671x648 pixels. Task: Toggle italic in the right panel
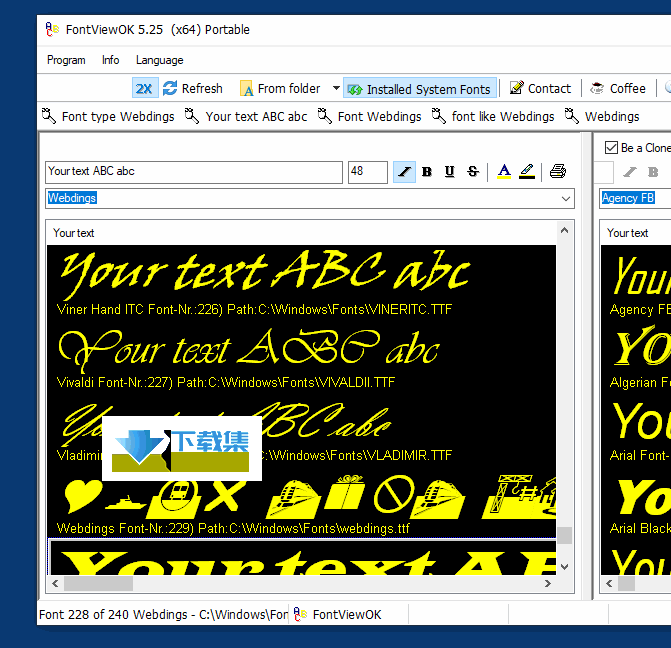pos(629,172)
